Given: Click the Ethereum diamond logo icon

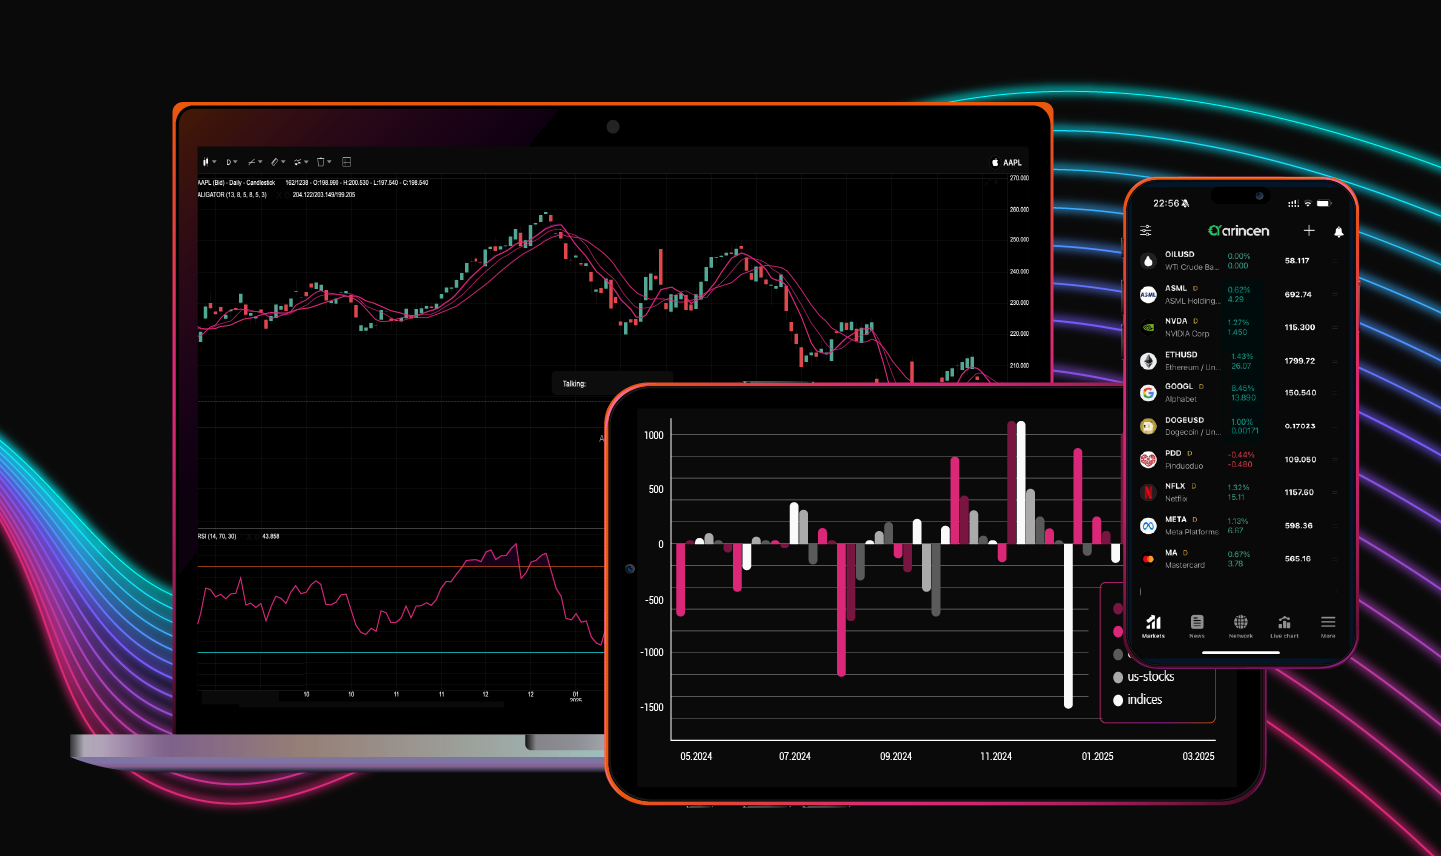Looking at the screenshot, I should click(1148, 361).
